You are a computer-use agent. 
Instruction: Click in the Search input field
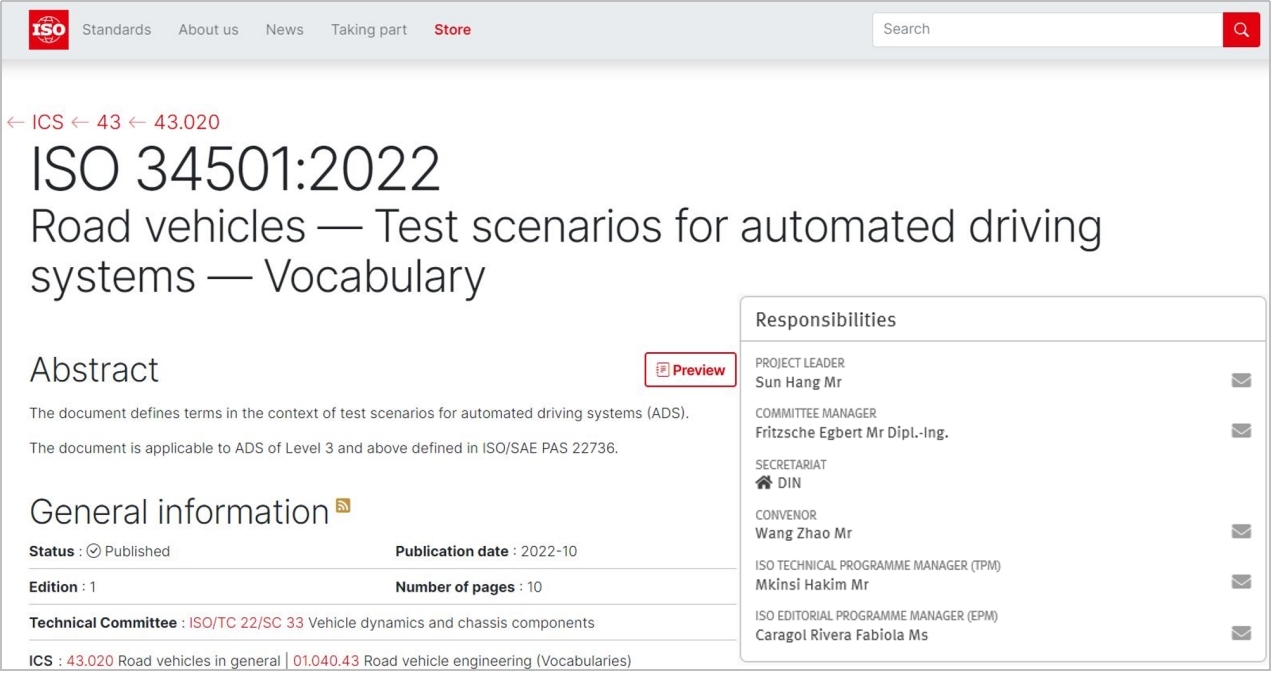click(x=1046, y=30)
